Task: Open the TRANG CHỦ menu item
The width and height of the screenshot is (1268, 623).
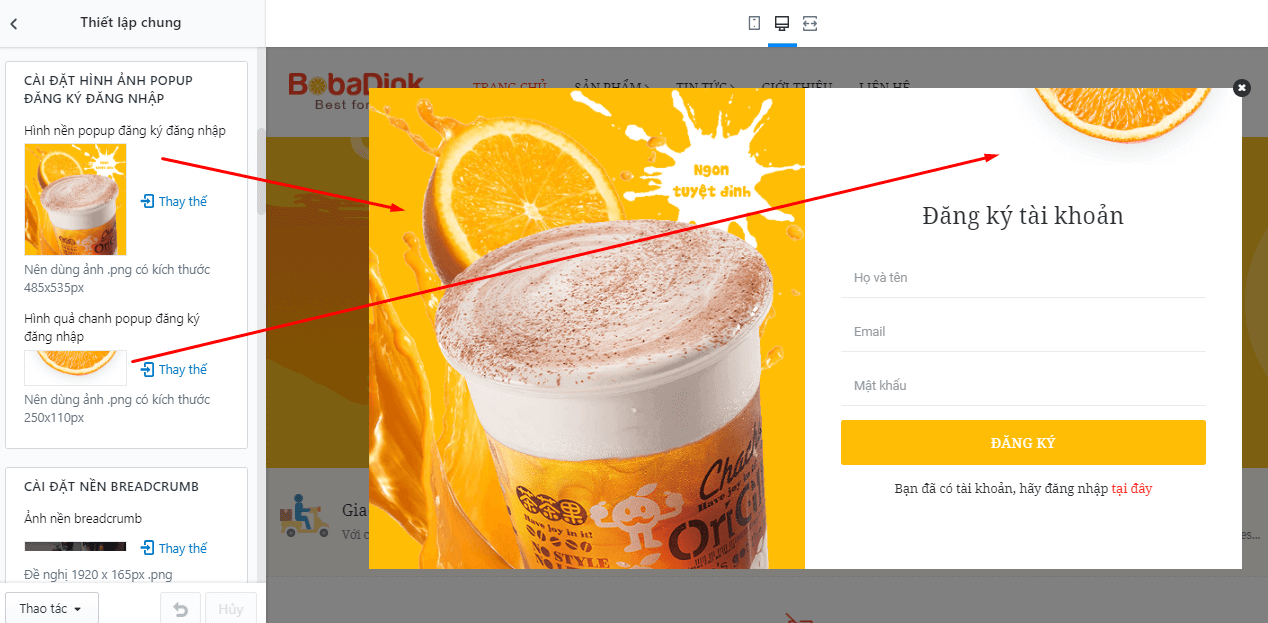Action: point(510,87)
